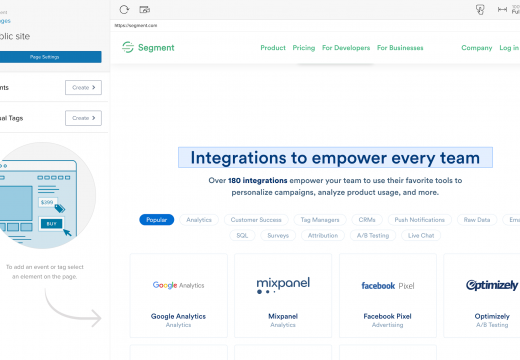Click the '180 integrations' bold text
The image size is (520, 360).
(x=258, y=180)
